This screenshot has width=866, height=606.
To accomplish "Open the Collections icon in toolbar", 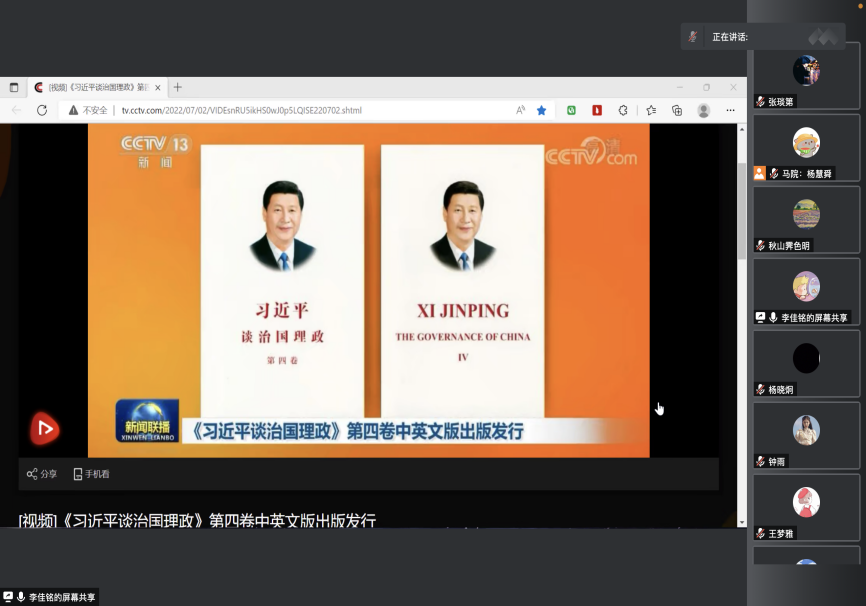I will point(677,110).
